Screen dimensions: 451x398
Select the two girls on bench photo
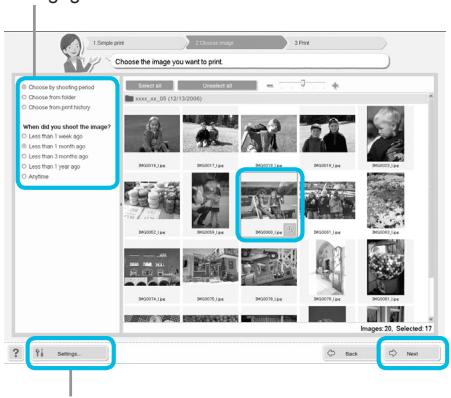click(x=269, y=200)
